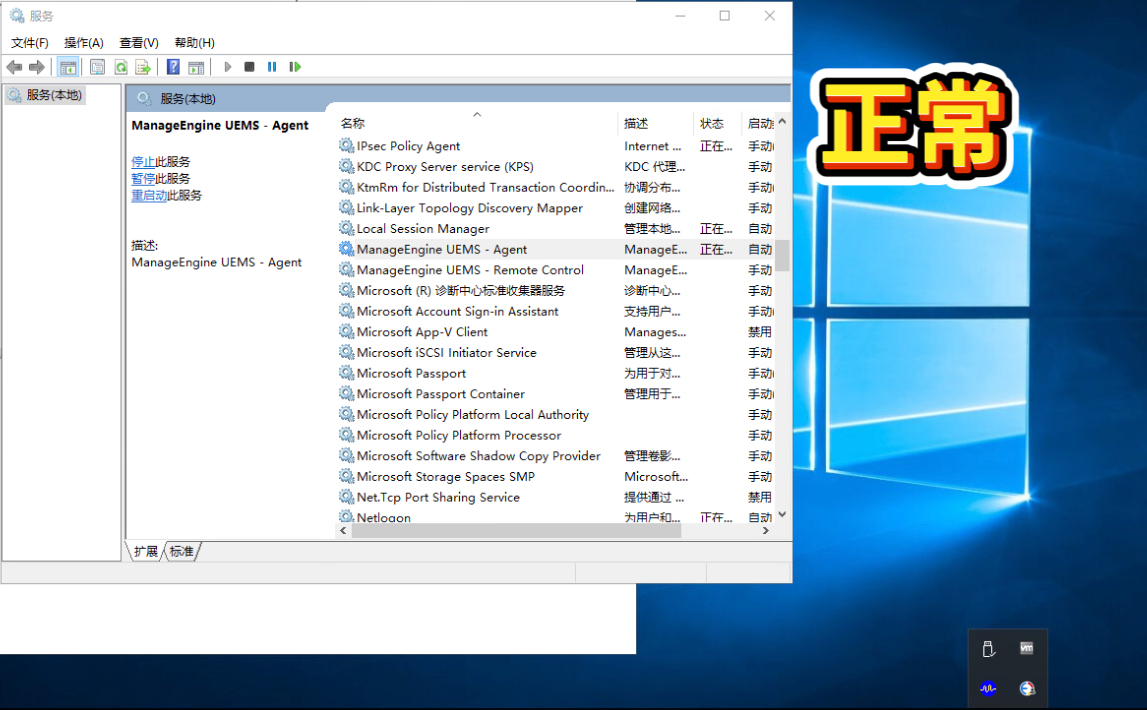1147x710 pixels.
Task: Select KtmRm for Distributed Transaction Coordinator row
Action: tap(556, 187)
